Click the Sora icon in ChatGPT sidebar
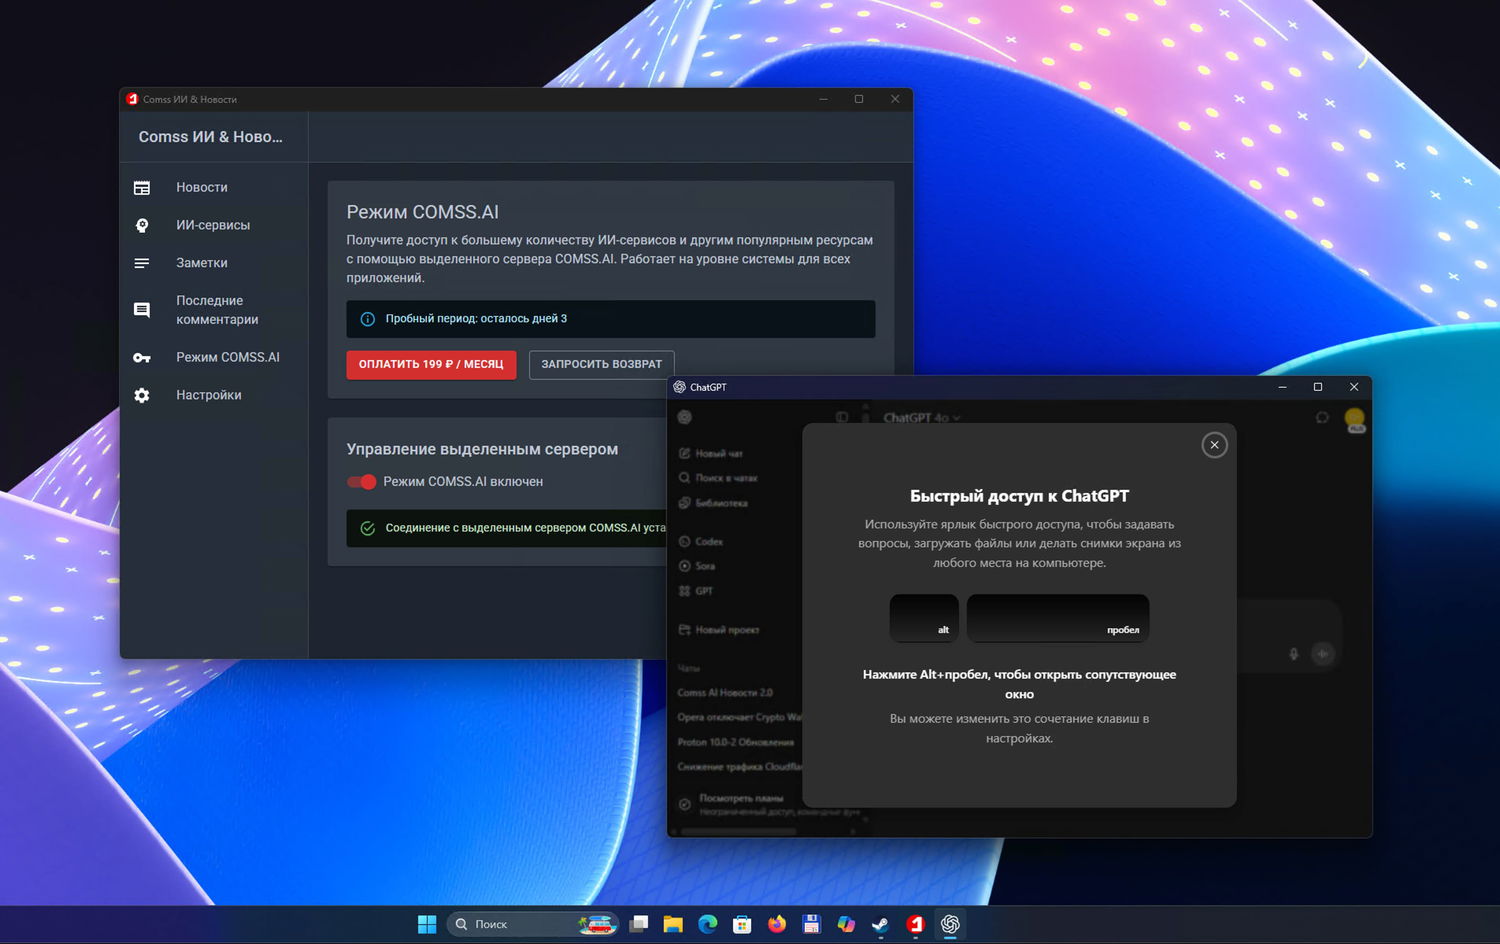1500x944 pixels. coord(685,566)
